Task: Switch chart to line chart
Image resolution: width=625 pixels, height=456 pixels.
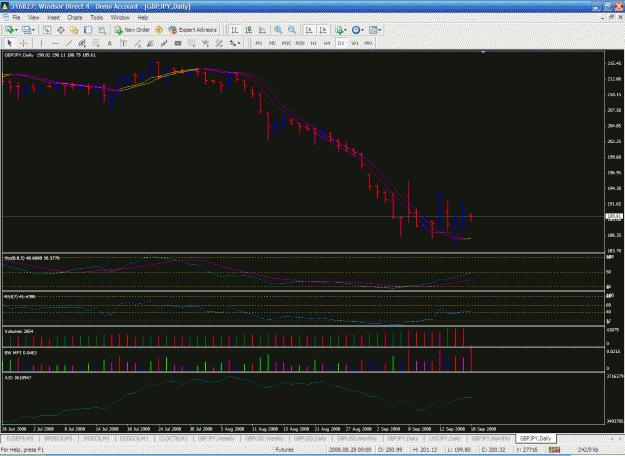Action: pos(262,30)
